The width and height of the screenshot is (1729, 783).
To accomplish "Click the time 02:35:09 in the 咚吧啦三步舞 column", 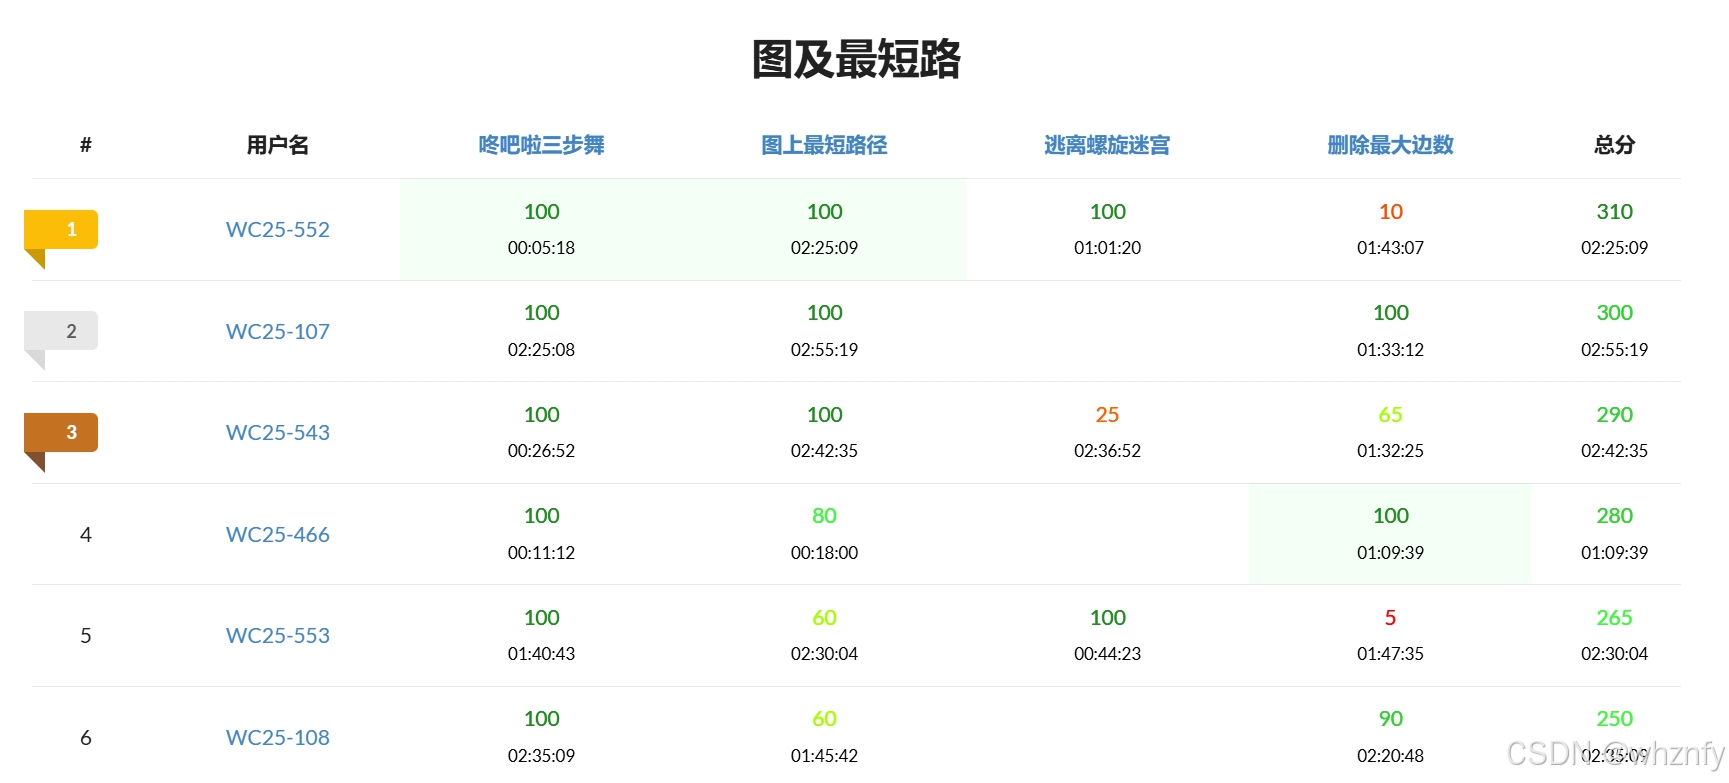I will click(x=541, y=756).
